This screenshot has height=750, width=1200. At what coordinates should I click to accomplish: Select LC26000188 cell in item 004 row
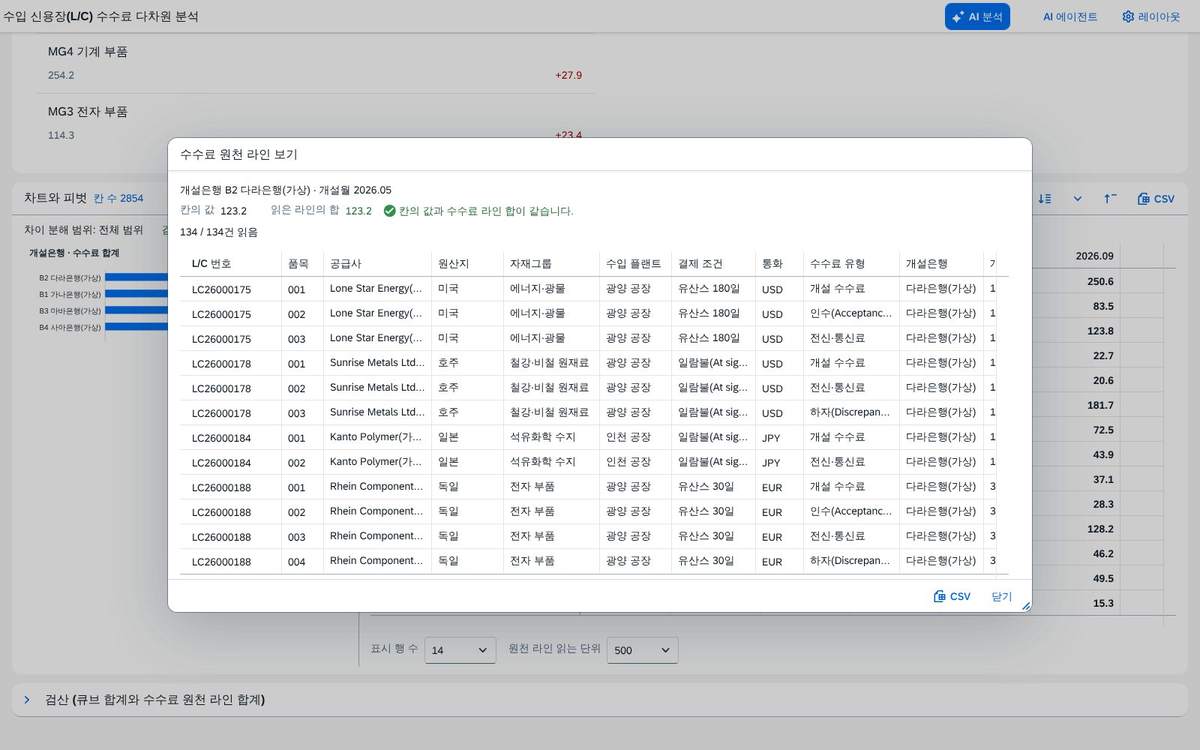232,562
